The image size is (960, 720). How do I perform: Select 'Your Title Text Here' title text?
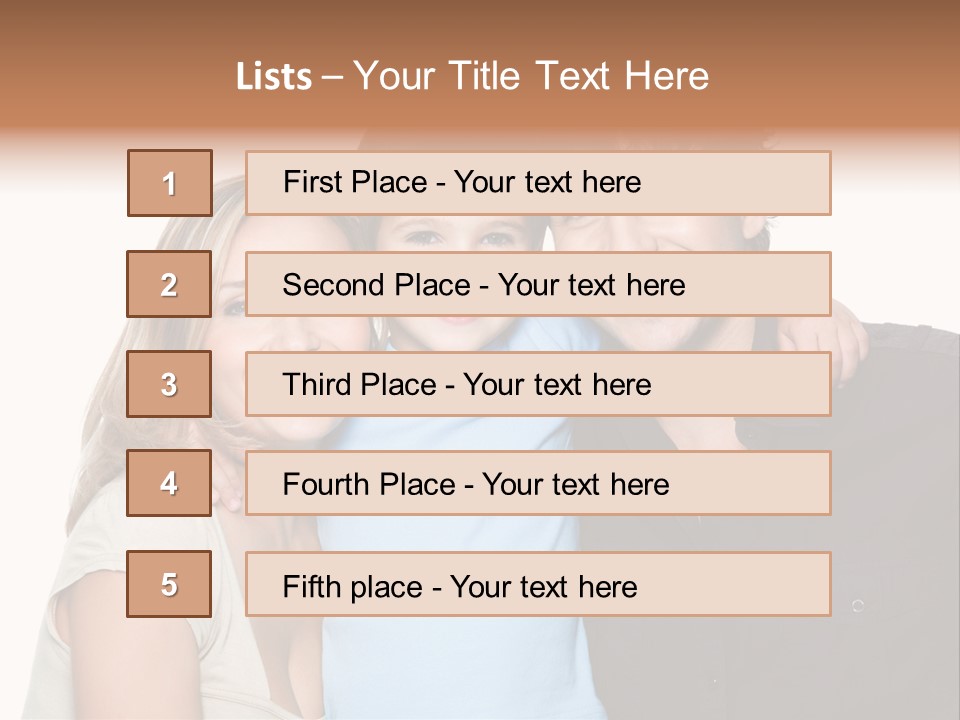coord(531,76)
